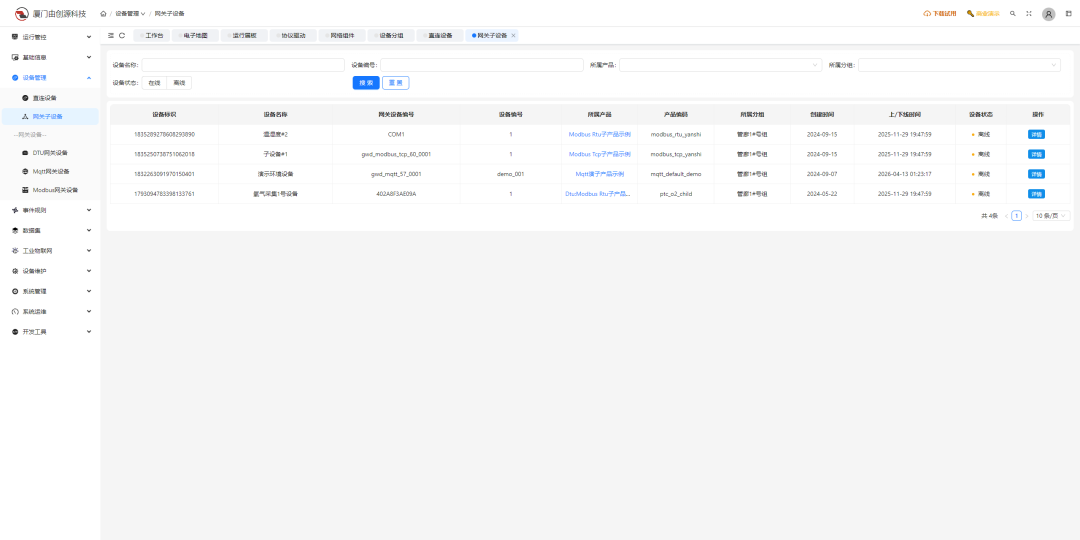
Task: Toggle fullscreen with the expand icon
Action: tap(1028, 14)
